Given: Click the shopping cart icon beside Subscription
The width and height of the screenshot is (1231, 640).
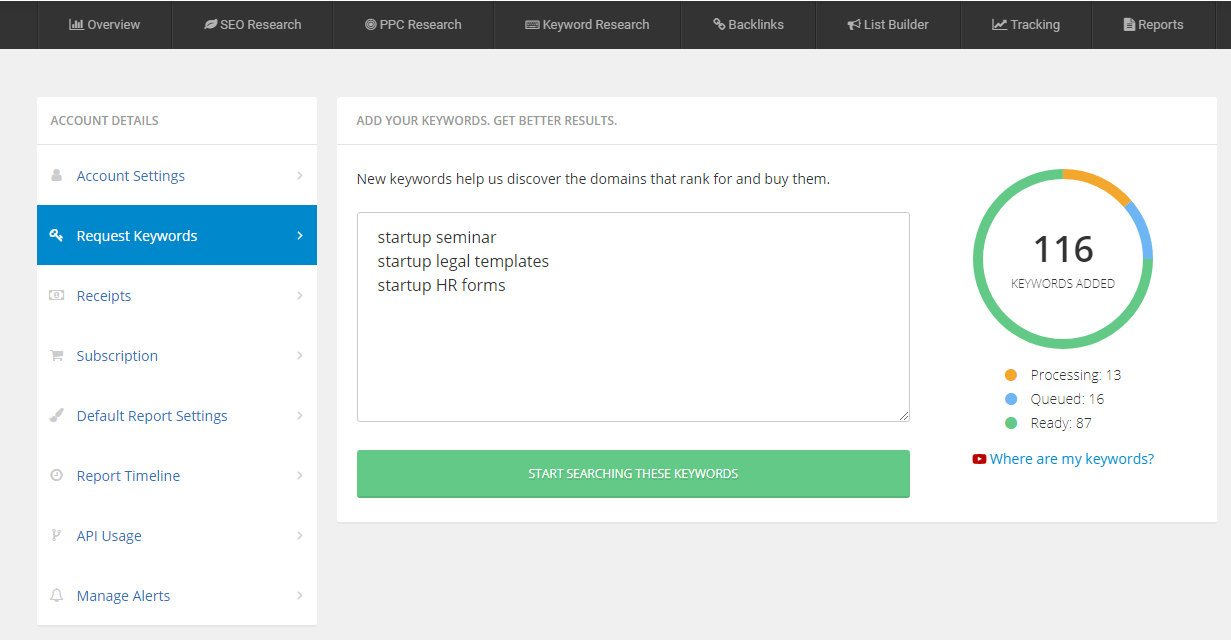Looking at the screenshot, I should pos(56,355).
